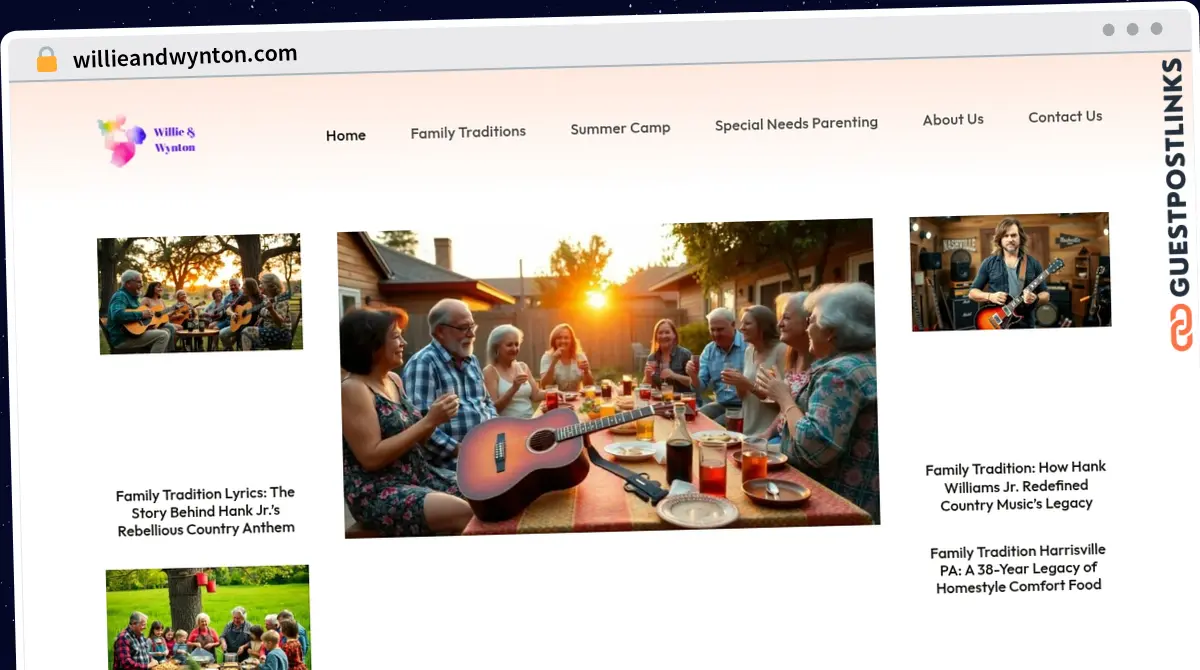Open Family Tradition Lyrics article headline
This screenshot has width=1200, height=670.
[x=205, y=511]
